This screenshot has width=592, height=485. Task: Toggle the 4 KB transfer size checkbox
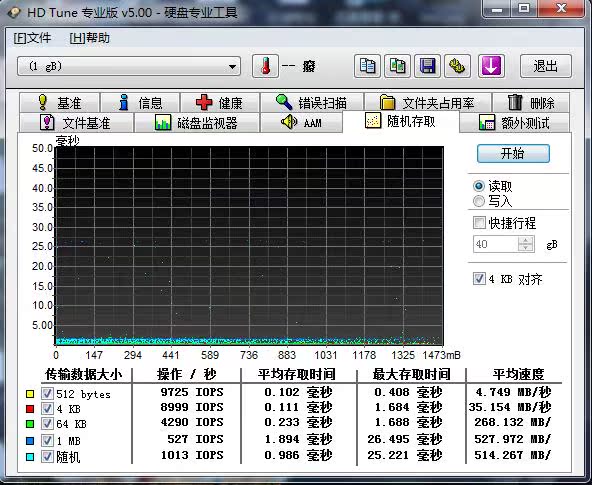click(47, 408)
